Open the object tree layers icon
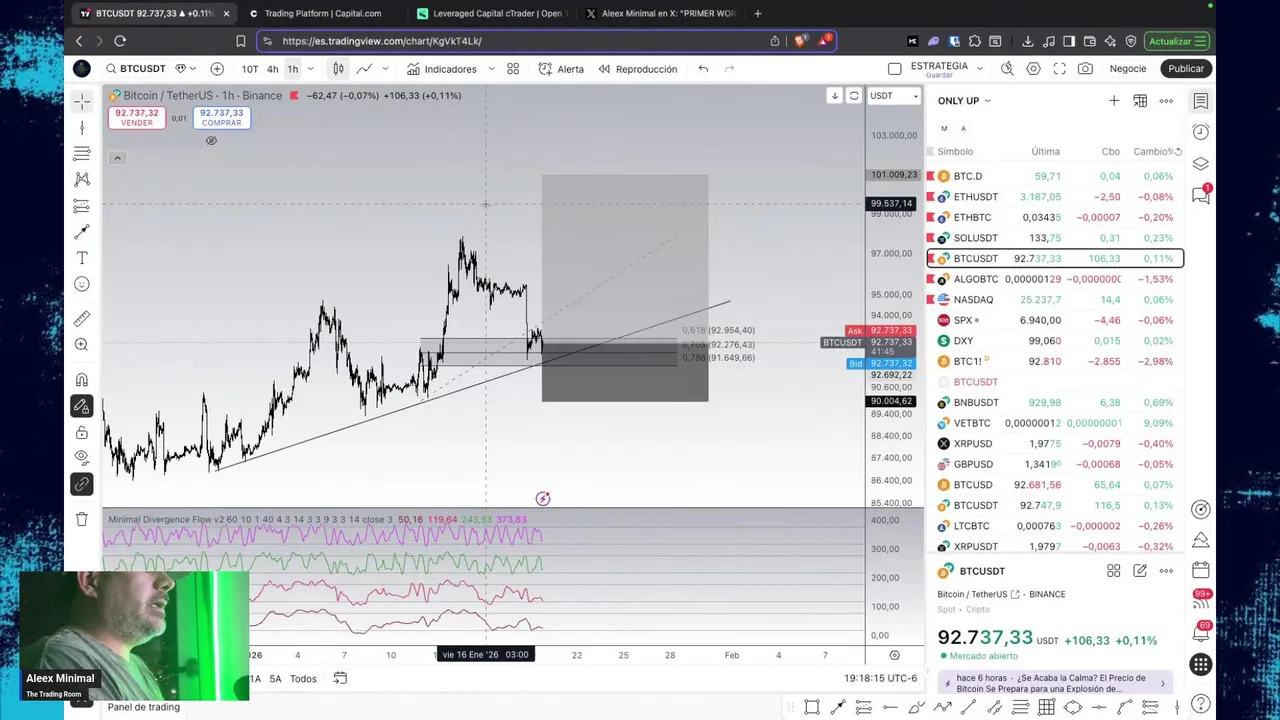1280x720 pixels. [x=1201, y=164]
